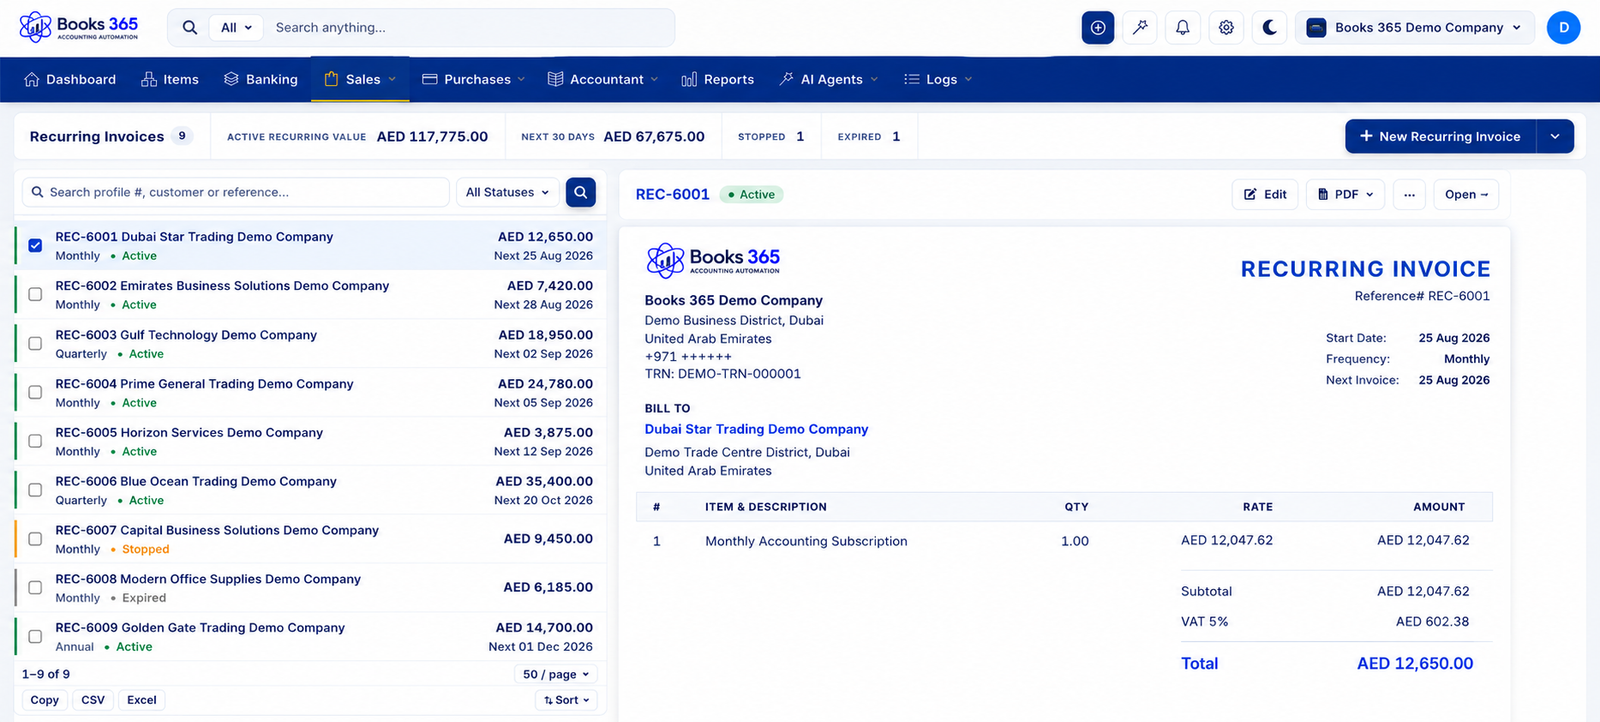Image resolution: width=1600 pixels, height=722 pixels.
Task: Open the Banking menu
Action: pos(261,79)
